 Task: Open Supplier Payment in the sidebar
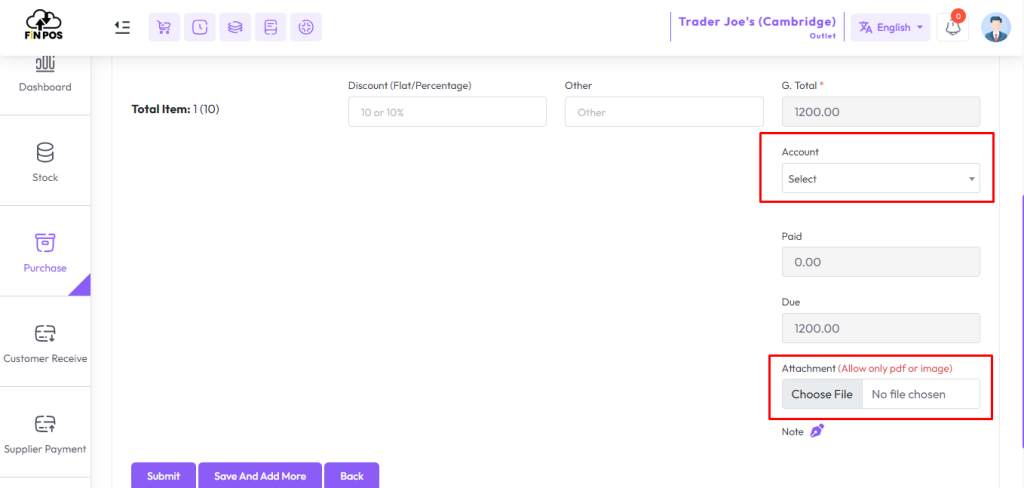pos(45,432)
